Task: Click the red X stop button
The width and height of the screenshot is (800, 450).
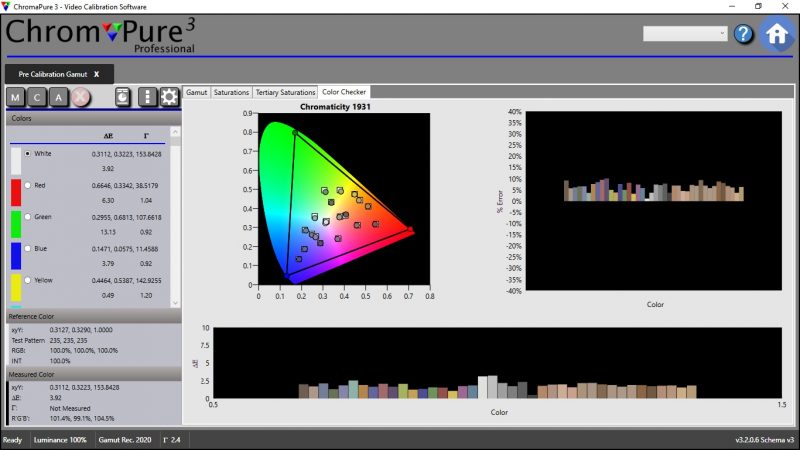Action: pyautogui.click(x=81, y=97)
